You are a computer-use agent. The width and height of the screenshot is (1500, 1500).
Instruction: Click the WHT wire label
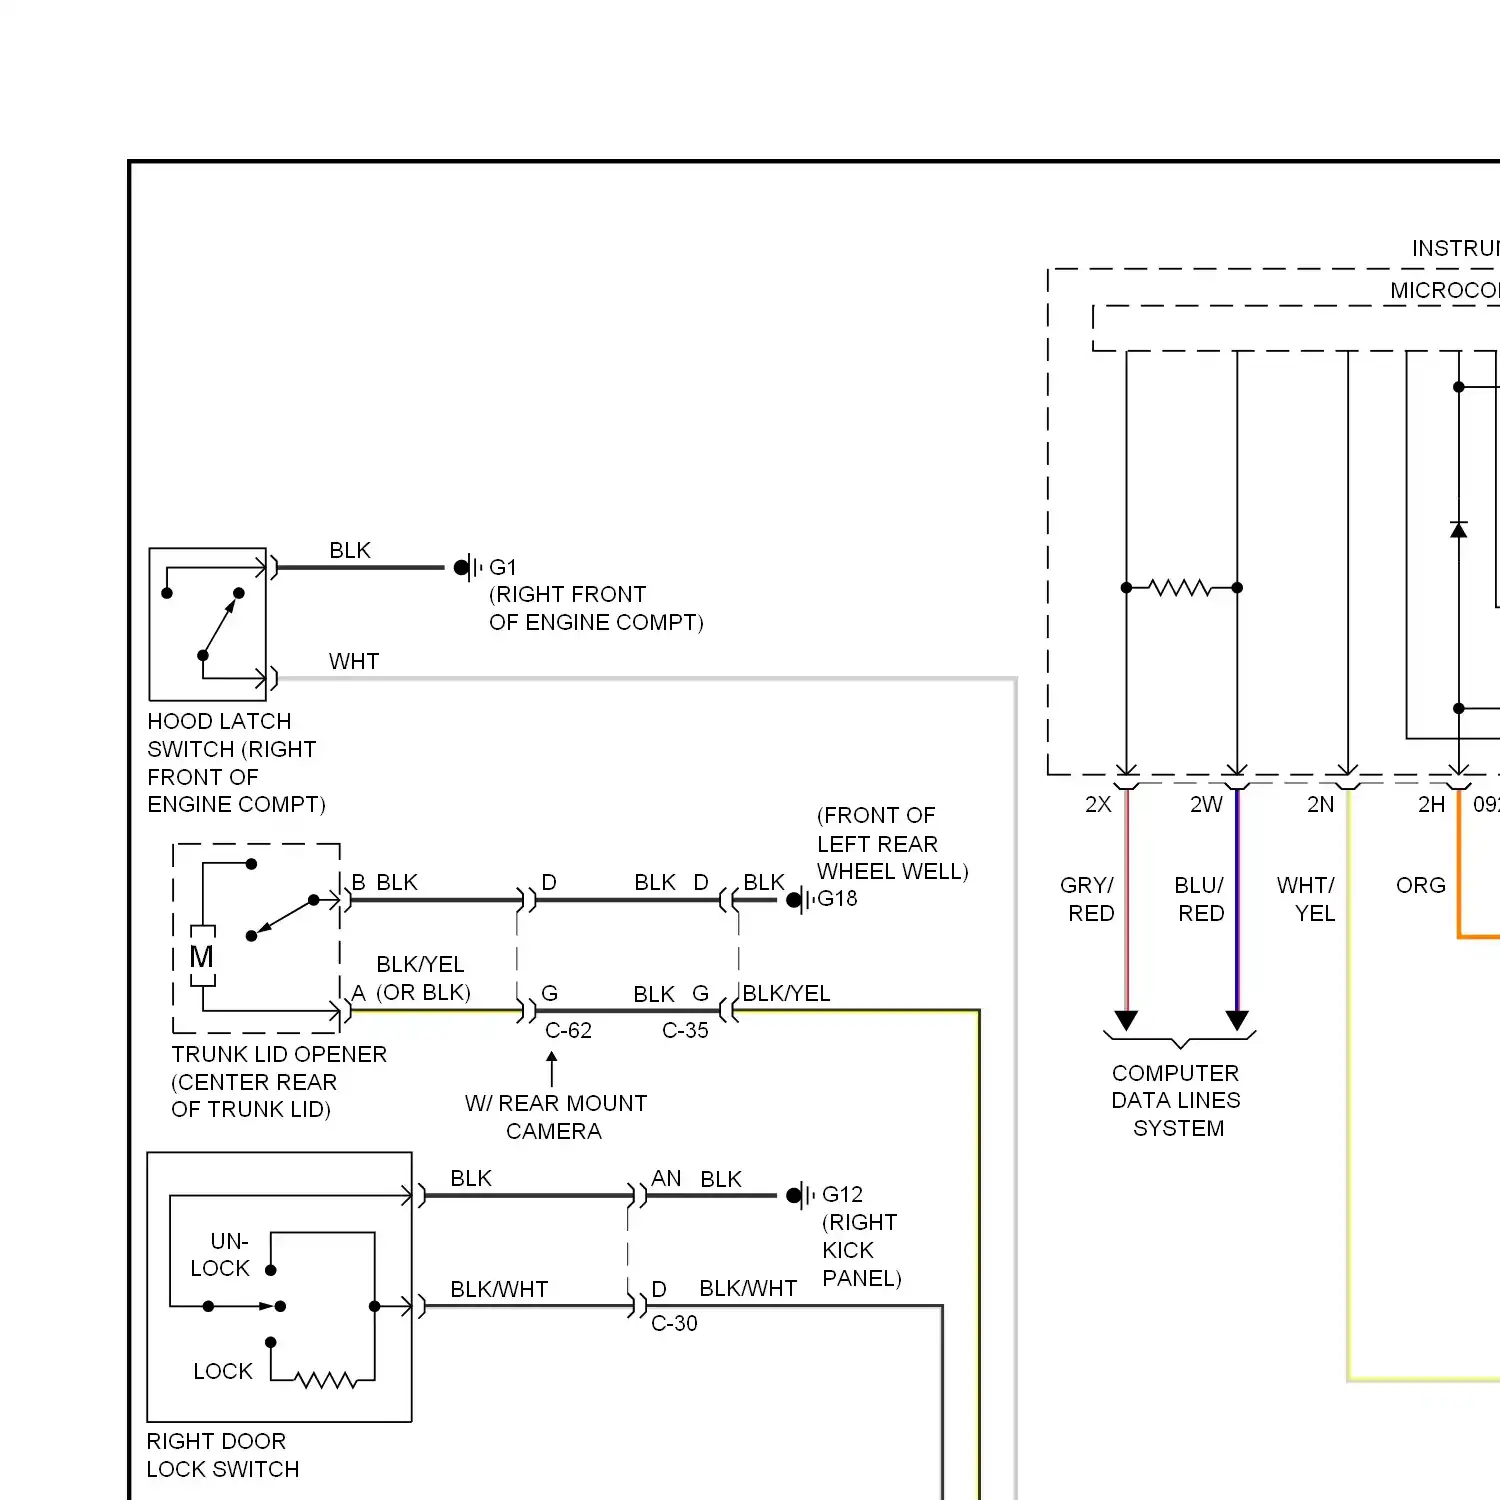click(354, 661)
